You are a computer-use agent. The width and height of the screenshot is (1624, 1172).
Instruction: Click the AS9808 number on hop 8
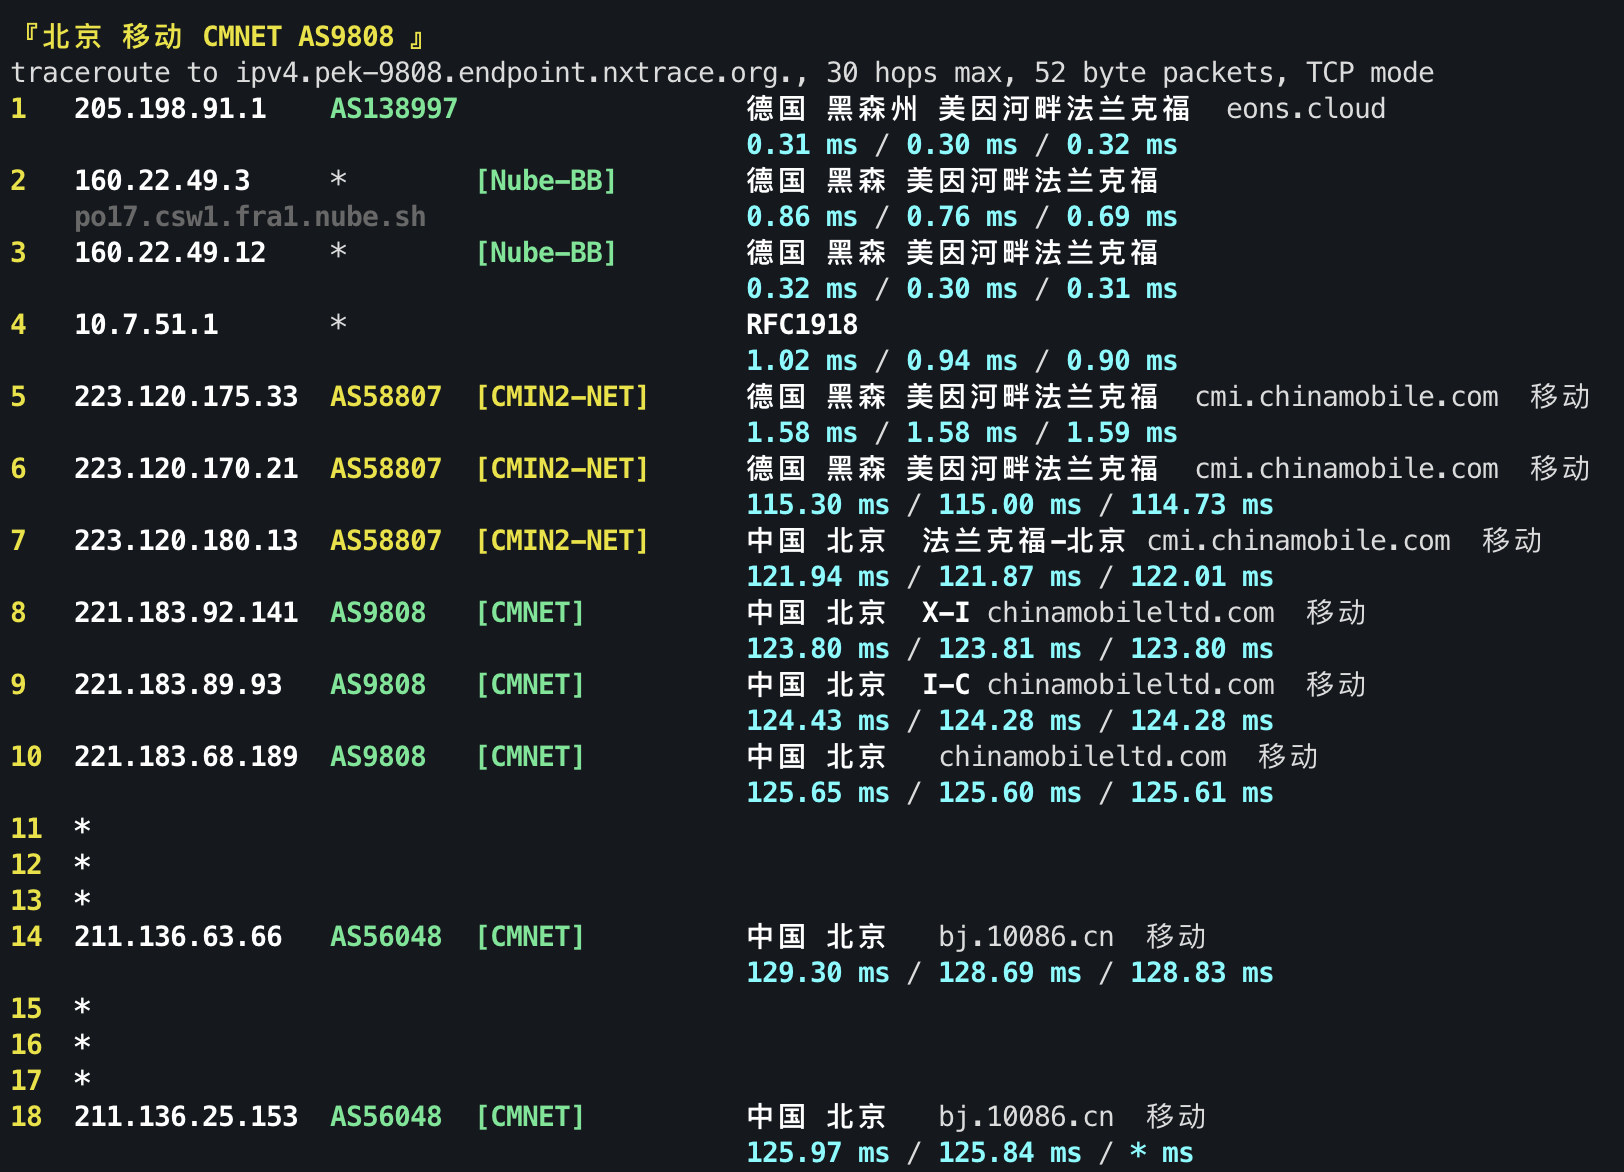(x=378, y=613)
